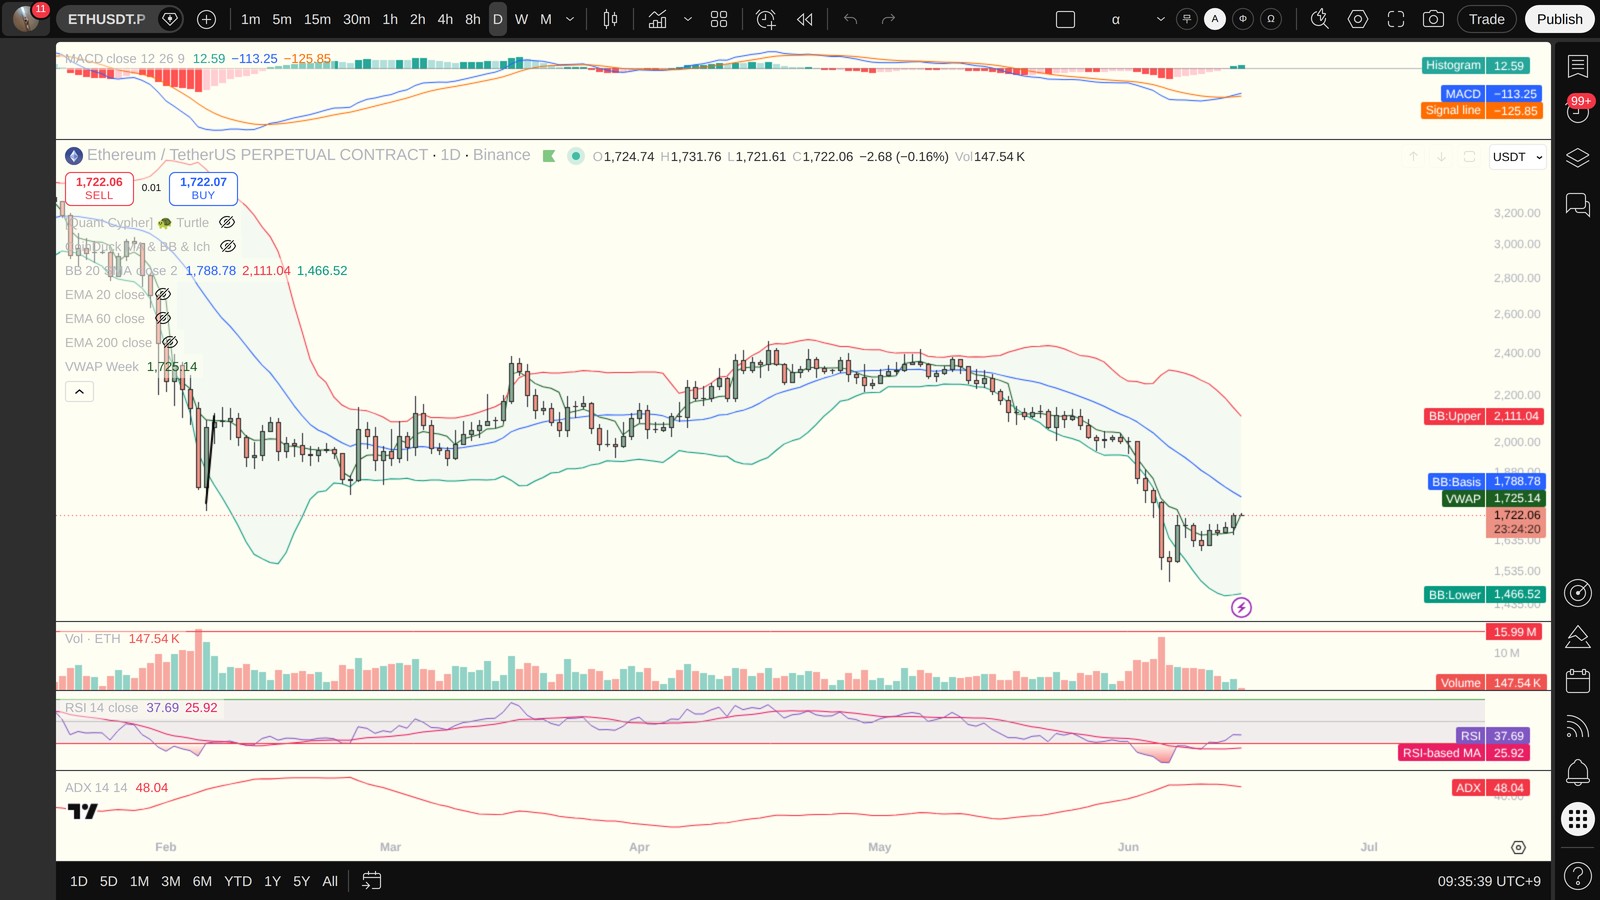Collapse the indicator legend list
The width and height of the screenshot is (1600, 900).
point(80,392)
